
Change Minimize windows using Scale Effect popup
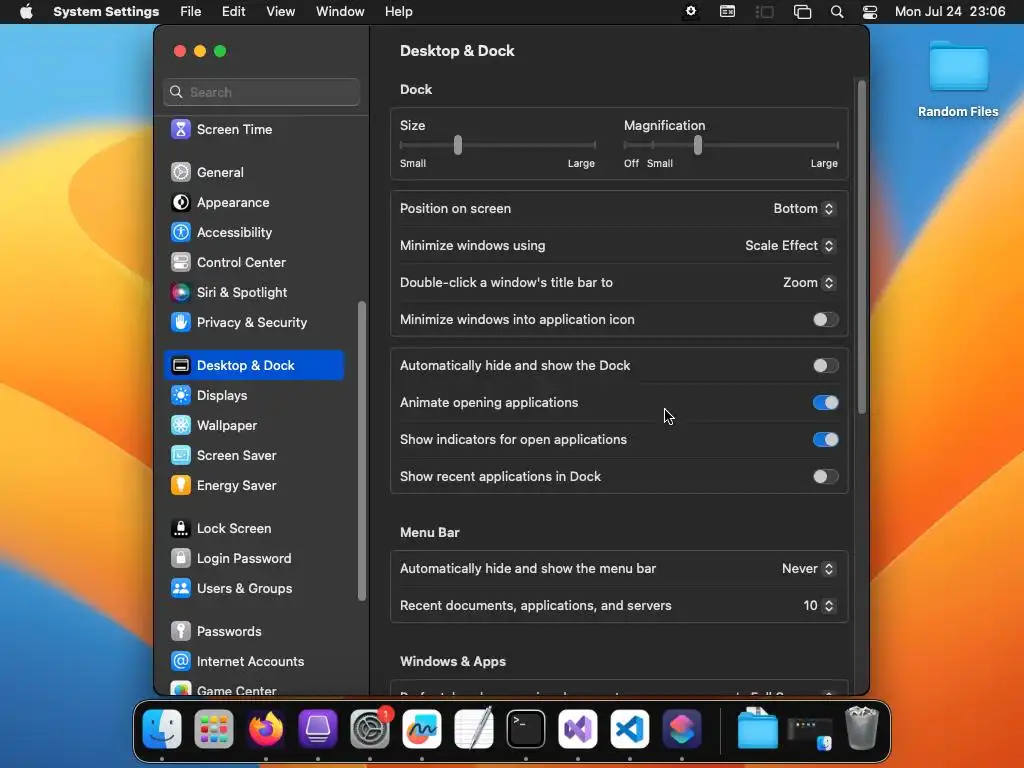790,246
